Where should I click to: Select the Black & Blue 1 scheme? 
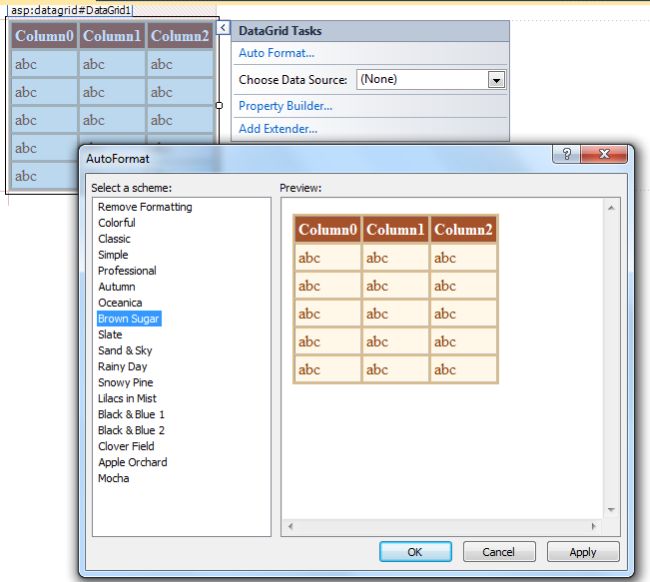[131, 415]
